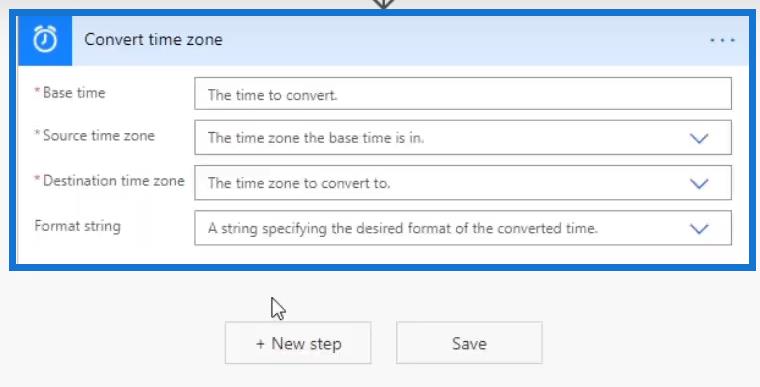760x387 pixels.
Task: Click the Format string label
Action: click(78, 226)
